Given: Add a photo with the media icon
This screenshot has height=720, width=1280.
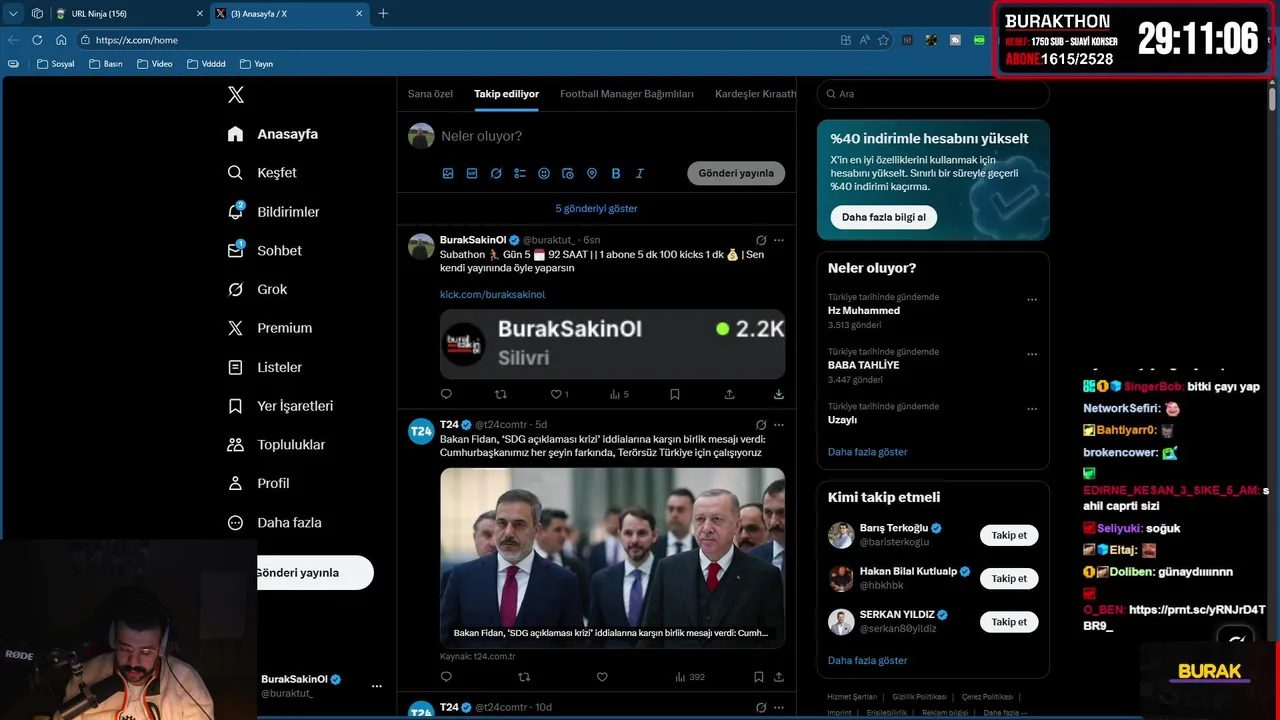Looking at the screenshot, I should pyautogui.click(x=448, y=173).
